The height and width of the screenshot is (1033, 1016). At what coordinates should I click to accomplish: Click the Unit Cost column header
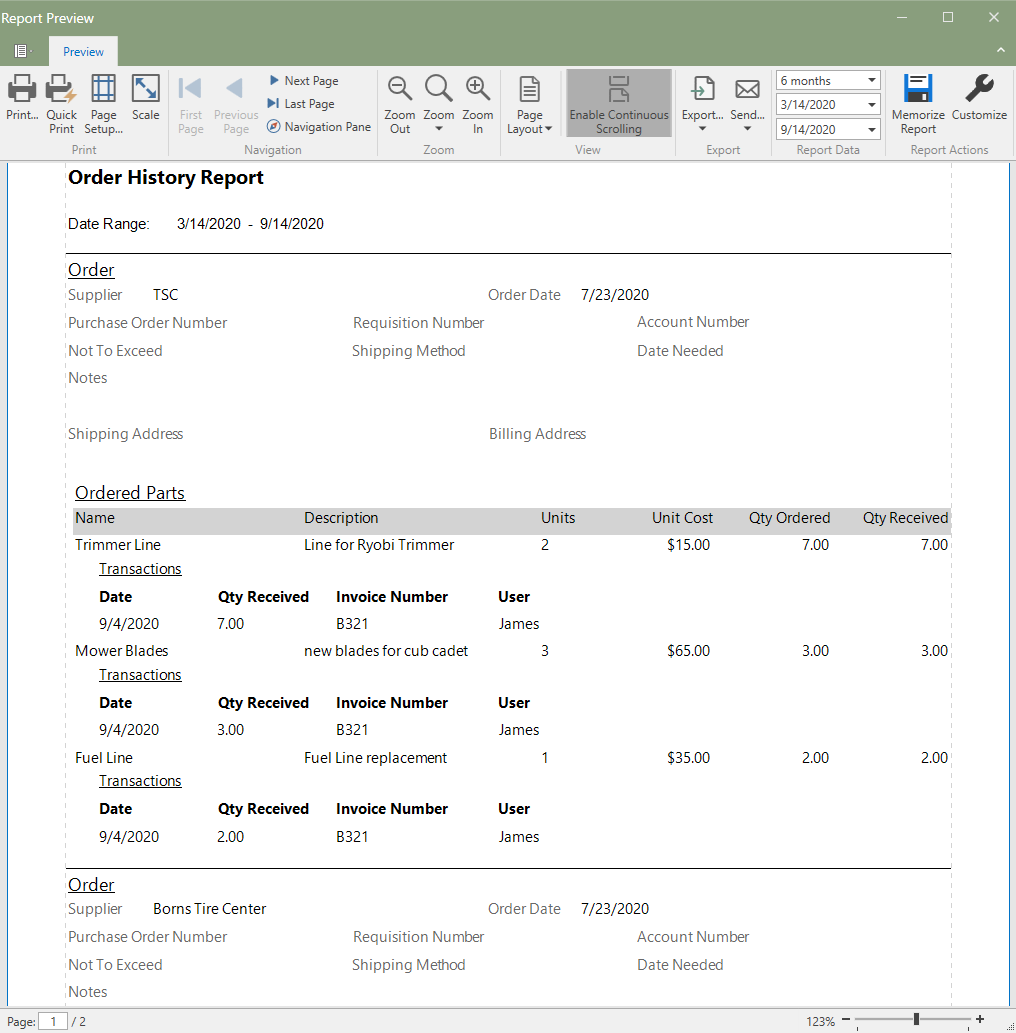(683, 518)
